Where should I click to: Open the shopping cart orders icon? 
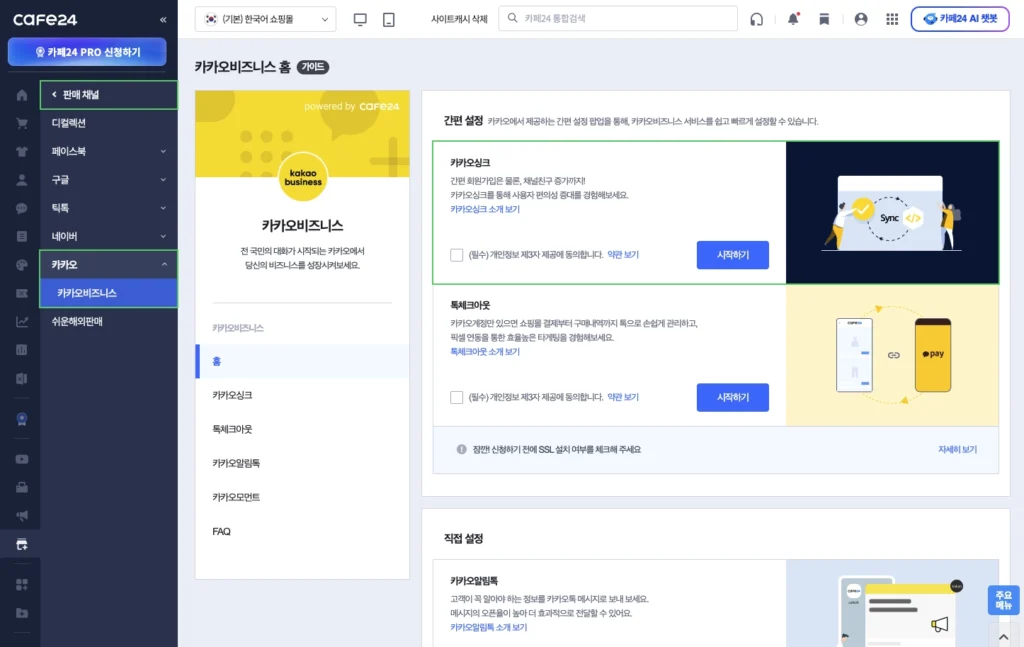coord(21,124)
